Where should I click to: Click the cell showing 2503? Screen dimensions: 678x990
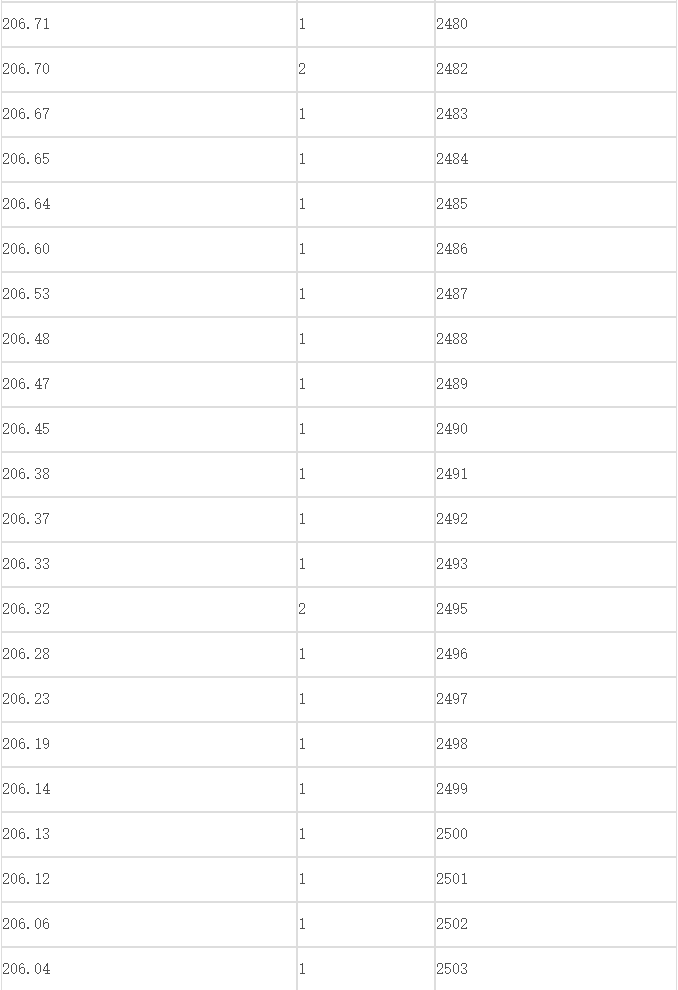555,969
